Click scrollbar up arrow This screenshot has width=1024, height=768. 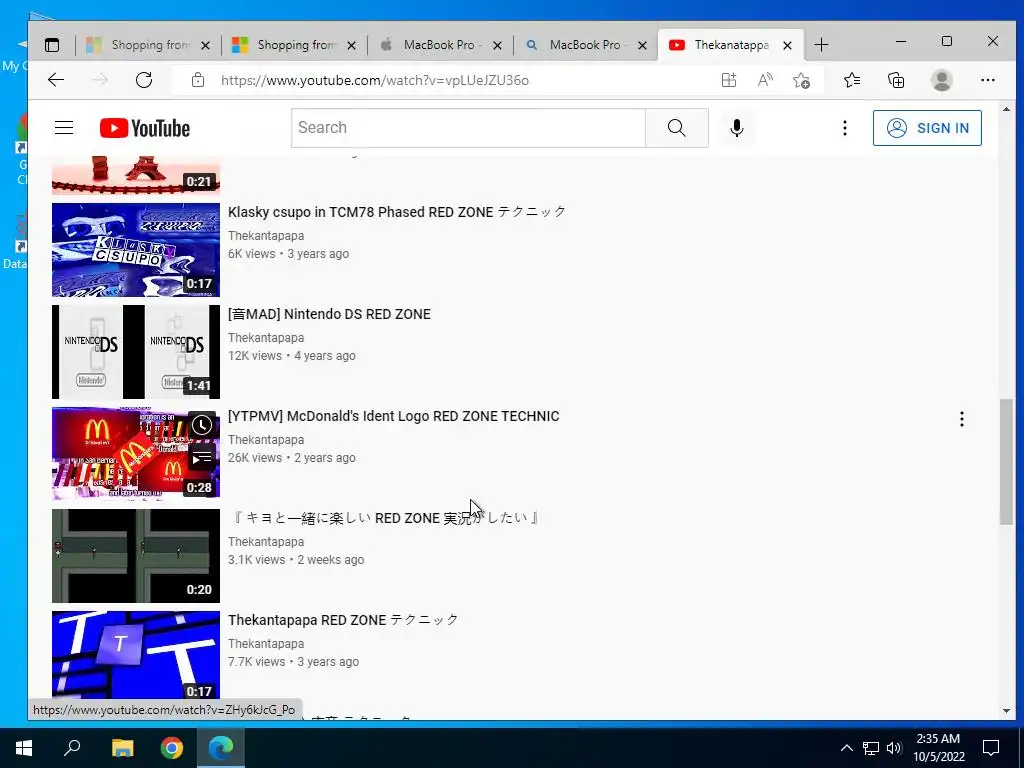pos(1006,110)
